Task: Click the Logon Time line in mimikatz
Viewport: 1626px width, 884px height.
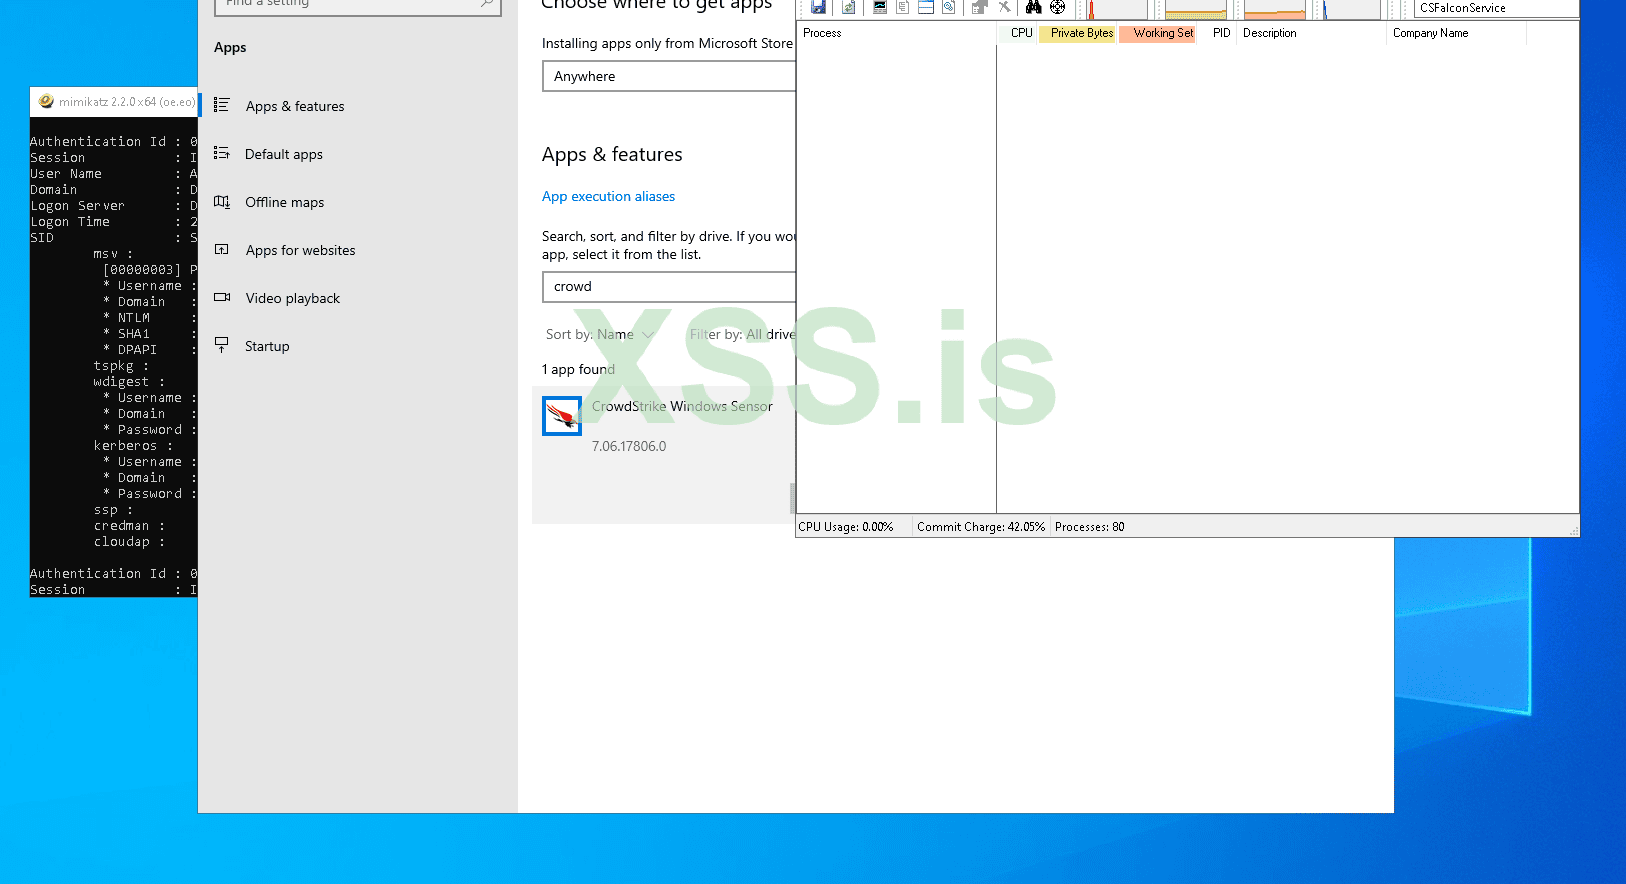Action: tap(113, 222)
